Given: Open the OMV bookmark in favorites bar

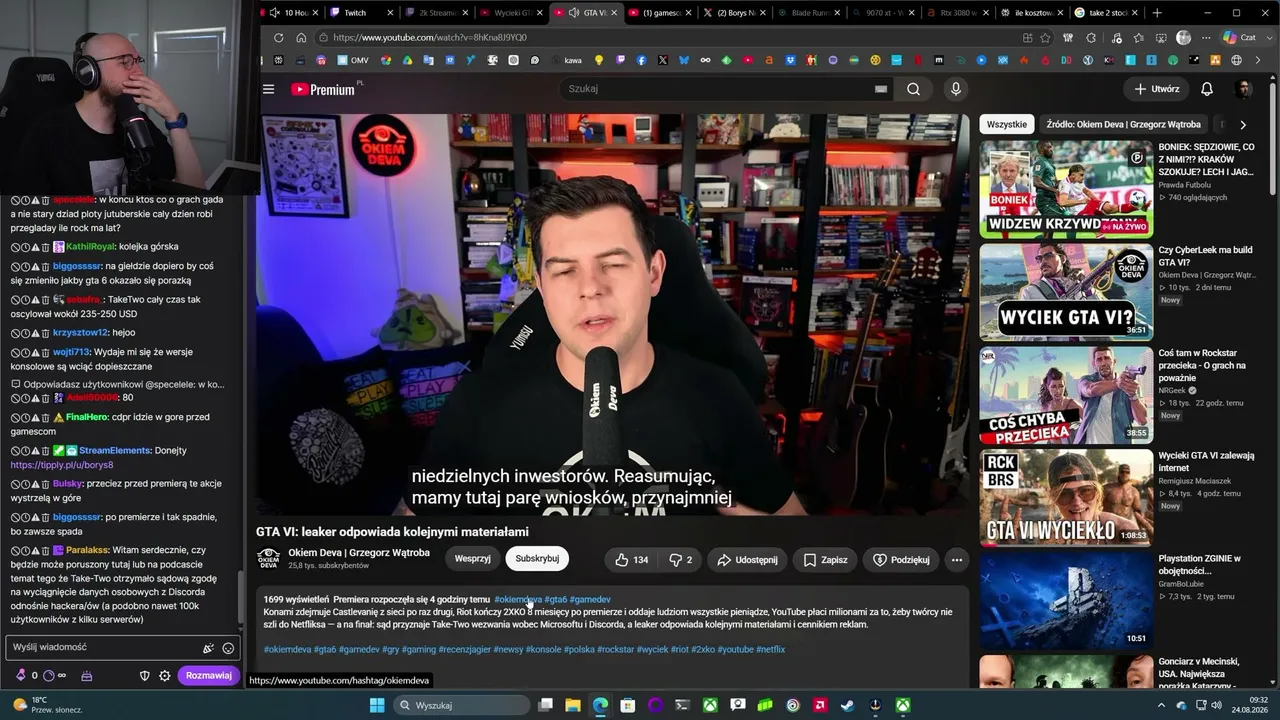Looking at the screenshot, I should [353, 60].
